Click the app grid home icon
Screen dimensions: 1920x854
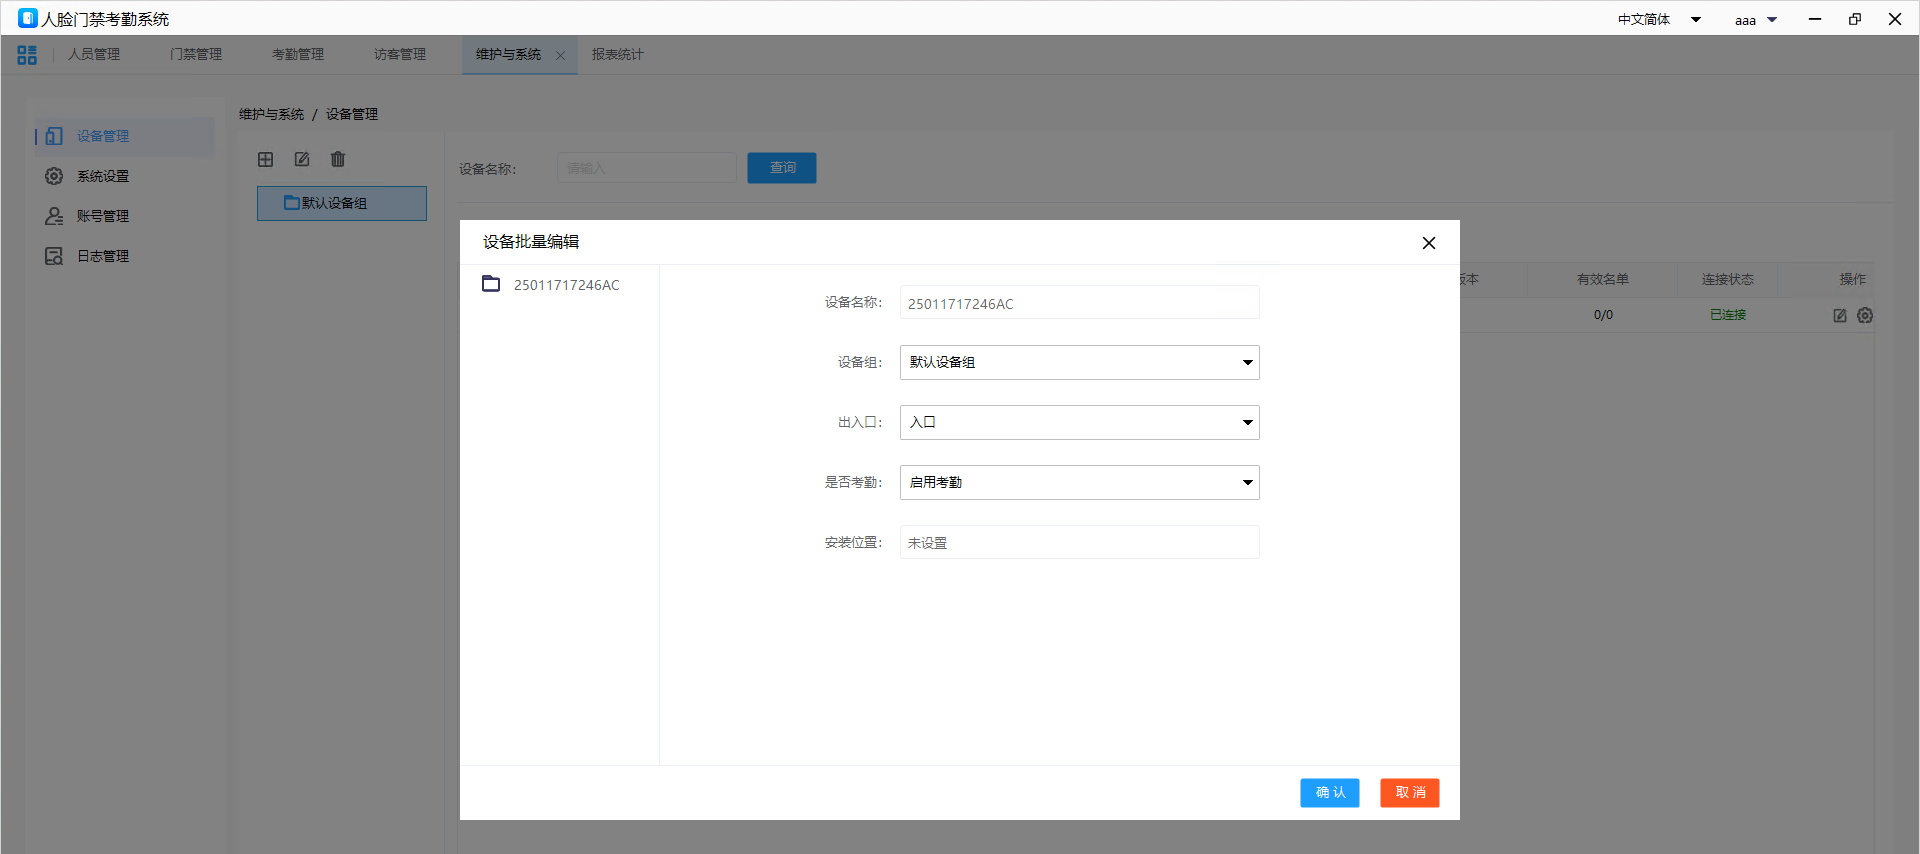[27, 55]
